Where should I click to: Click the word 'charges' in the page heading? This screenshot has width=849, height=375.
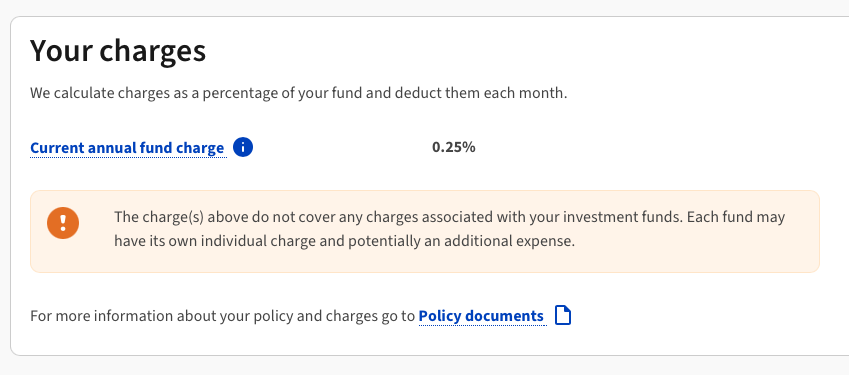[153, 52]
